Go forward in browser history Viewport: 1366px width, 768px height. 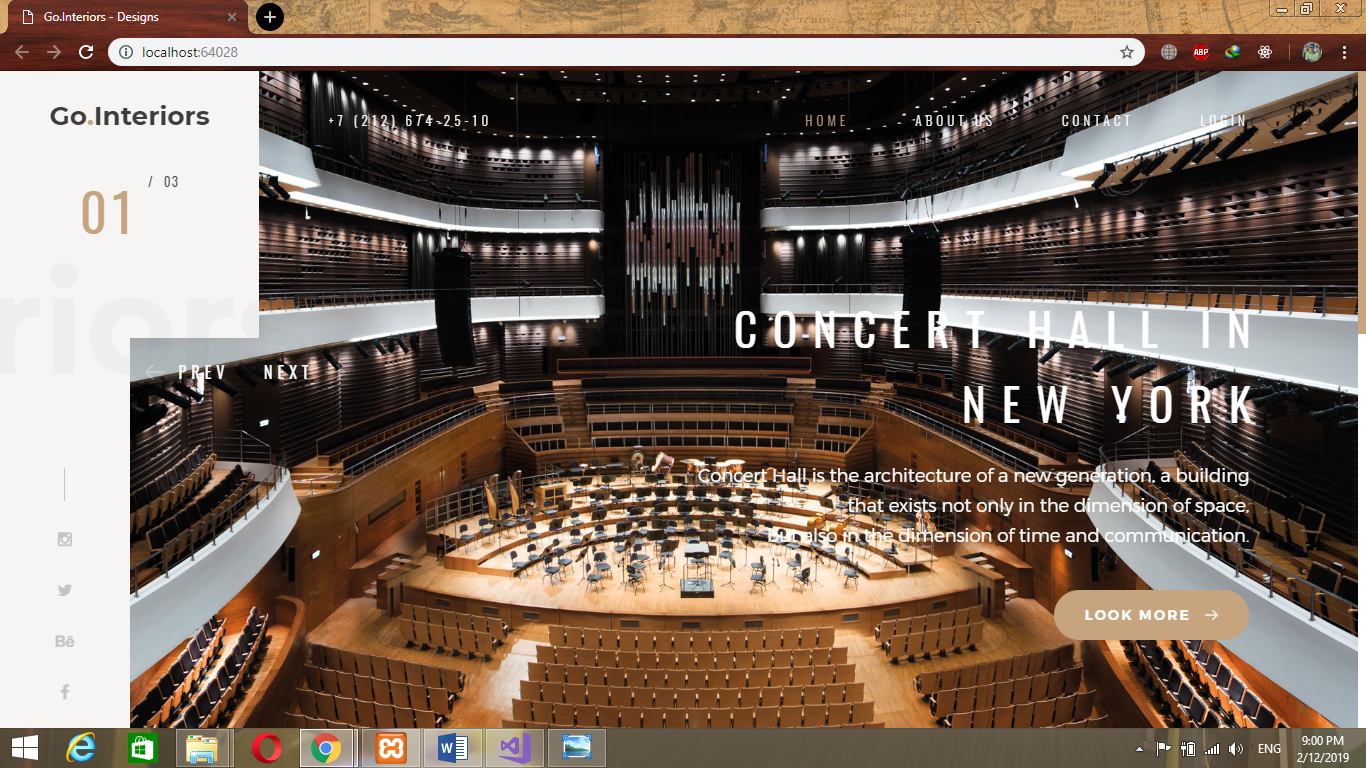point(54,52)
